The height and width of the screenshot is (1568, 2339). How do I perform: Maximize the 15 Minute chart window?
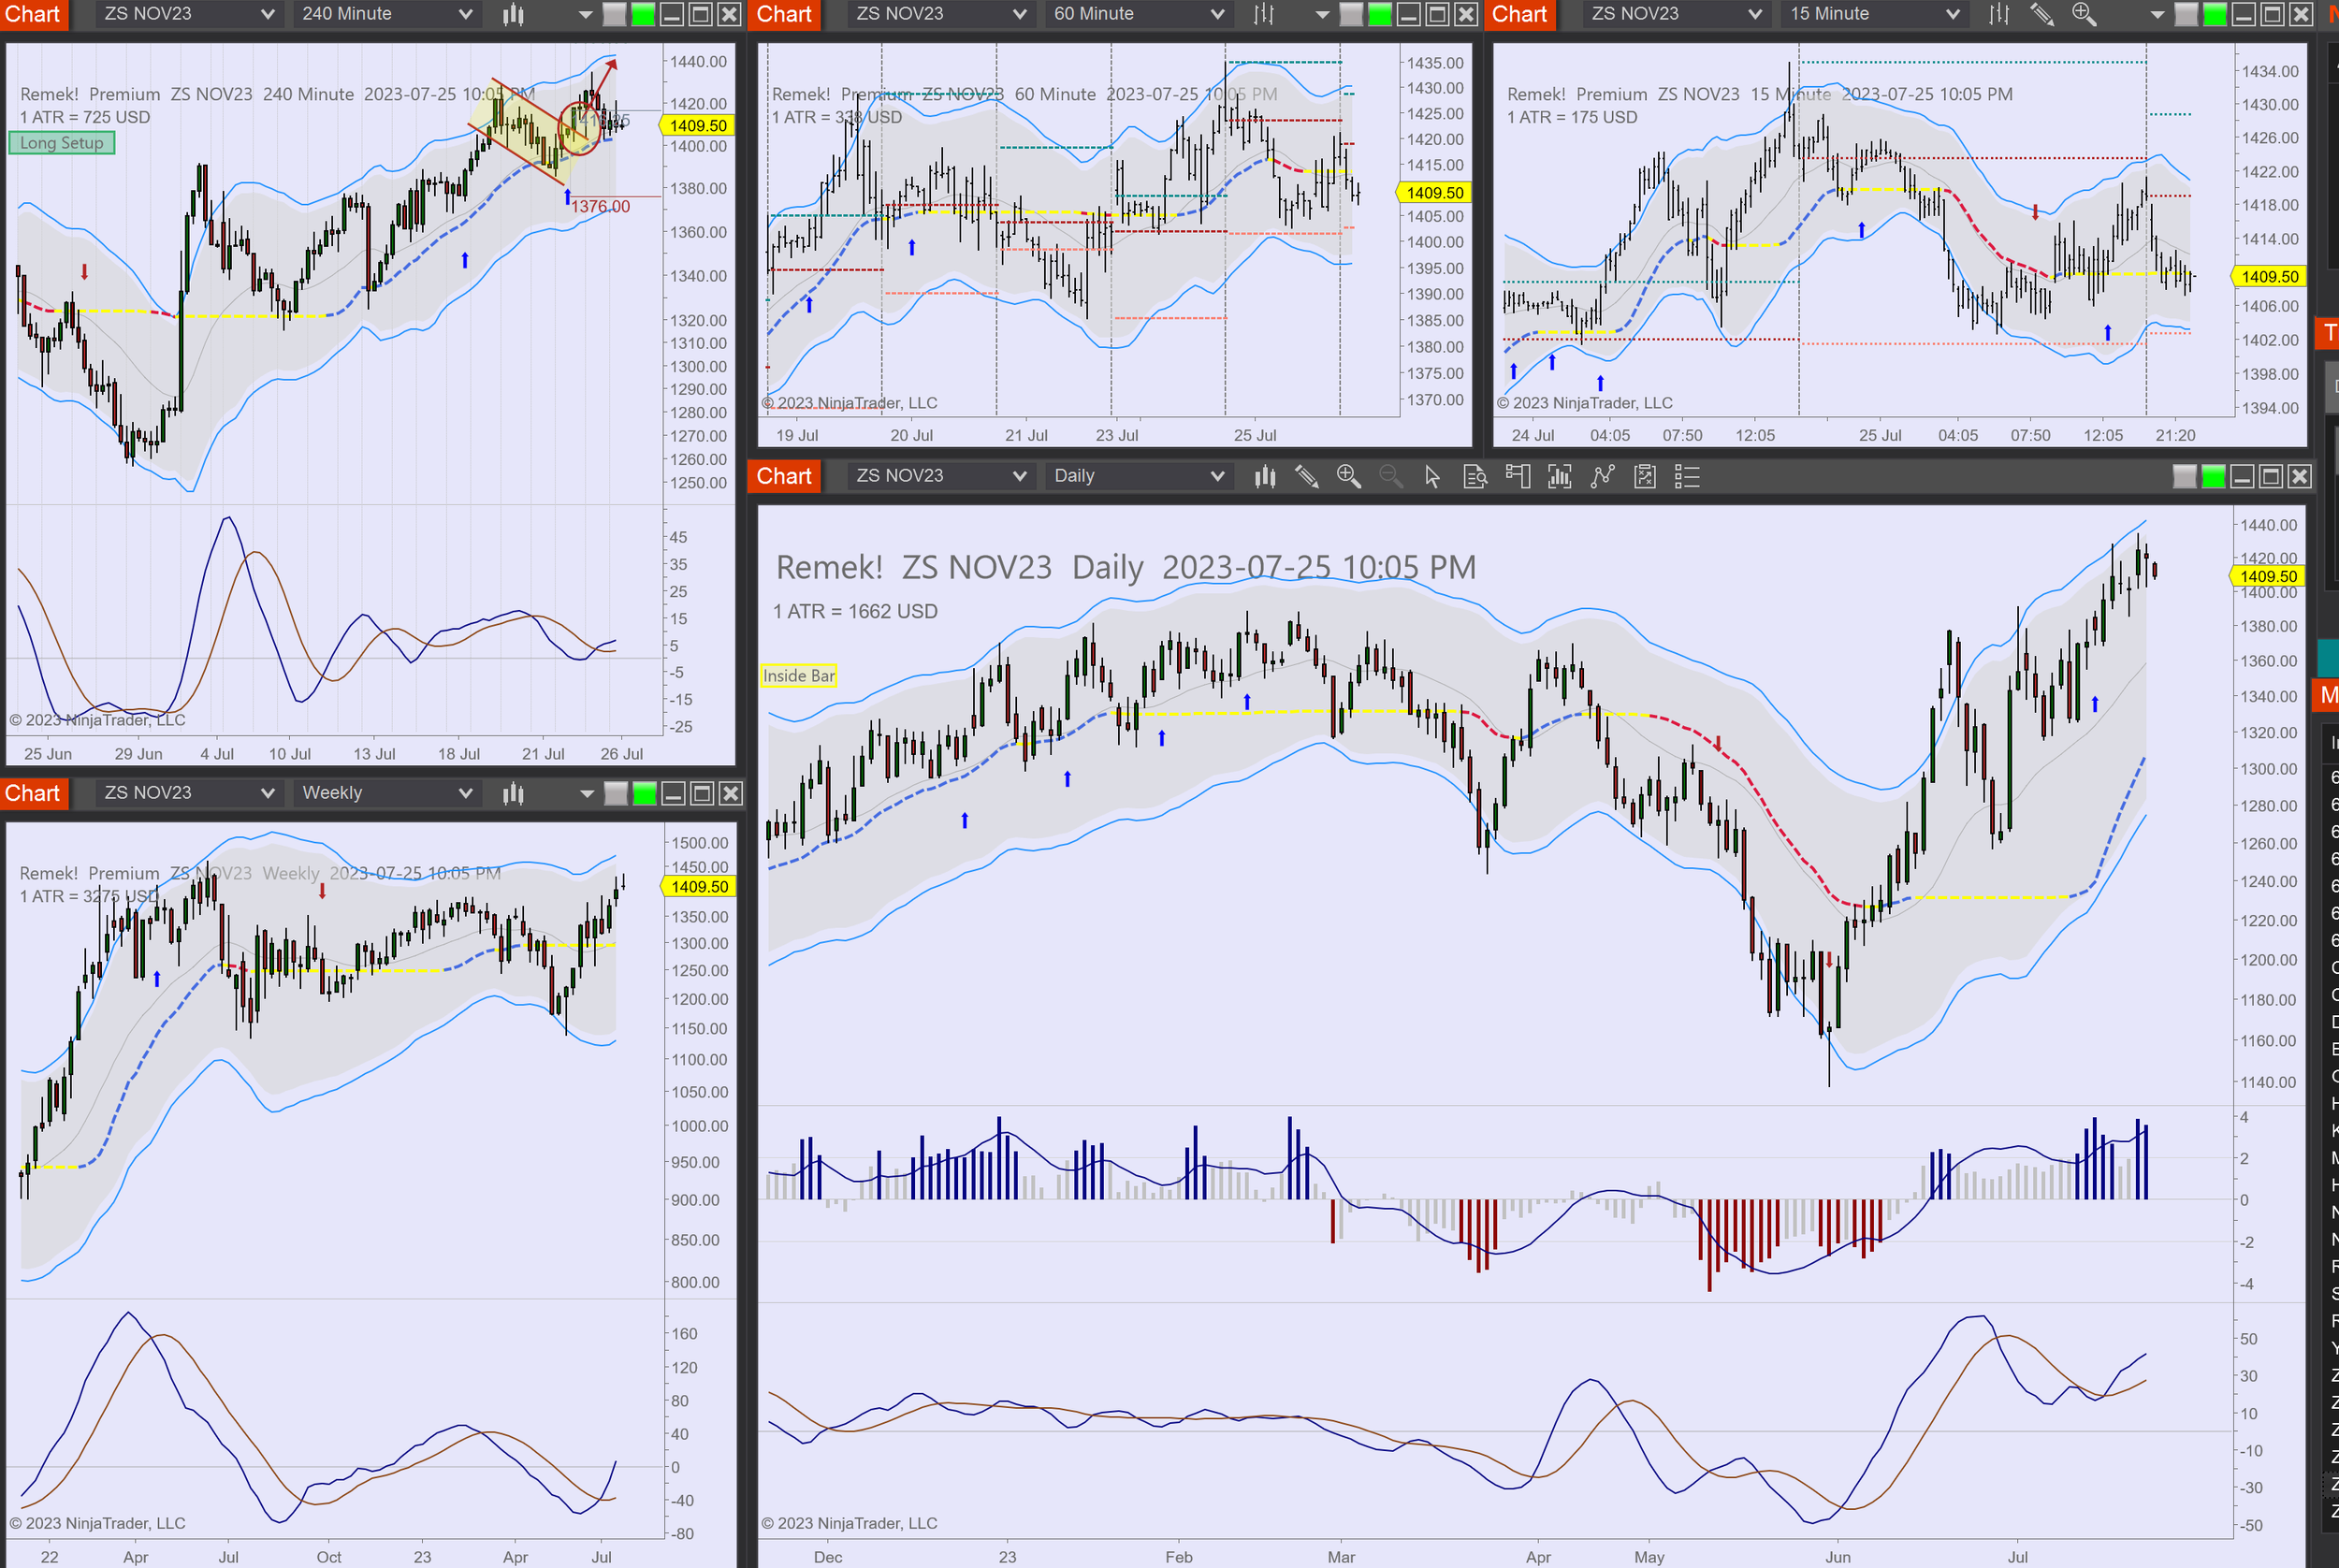click(2272, 14)
